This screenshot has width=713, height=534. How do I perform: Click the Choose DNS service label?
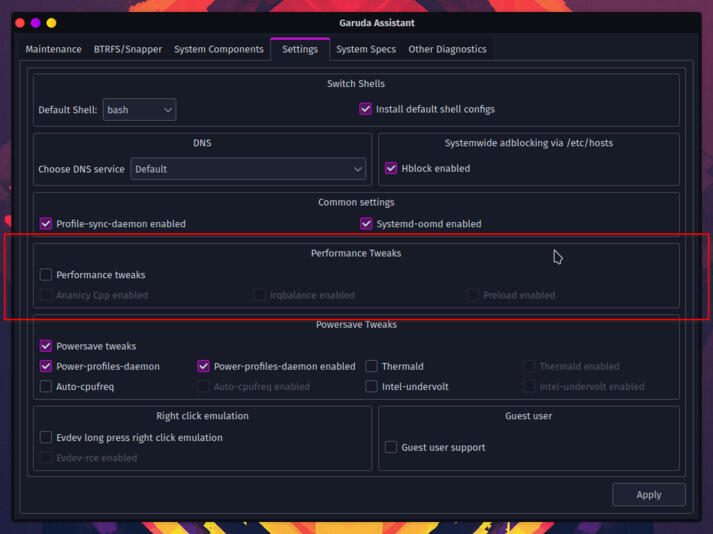point(81,169)
